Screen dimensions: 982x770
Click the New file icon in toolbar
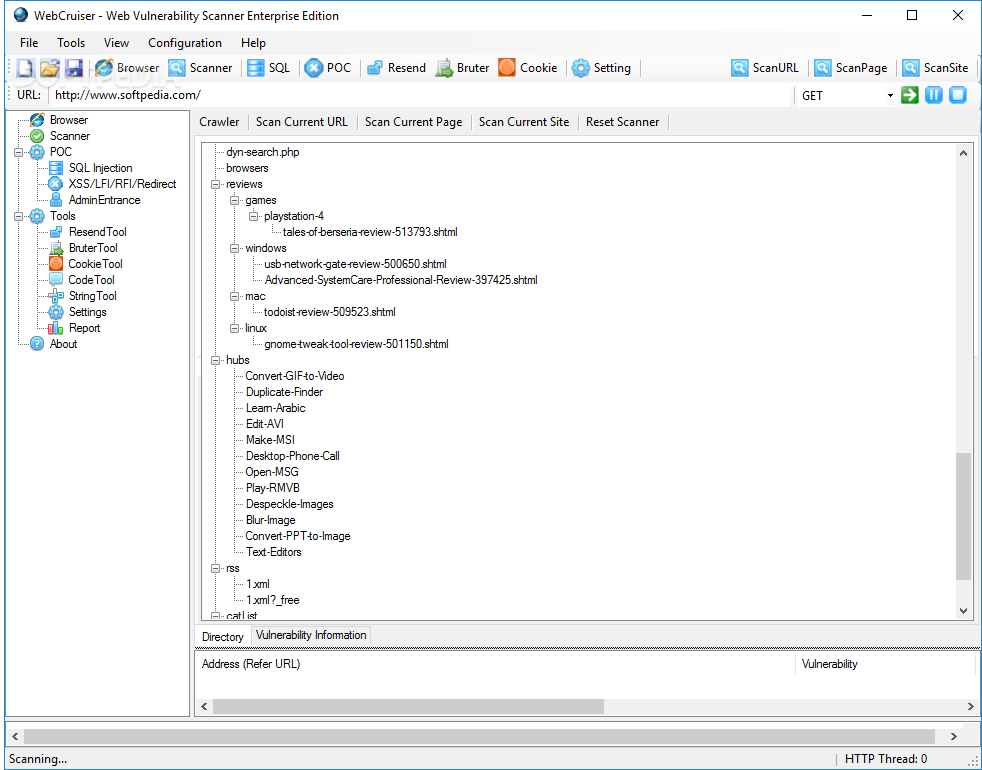click(x=25, y=68)
